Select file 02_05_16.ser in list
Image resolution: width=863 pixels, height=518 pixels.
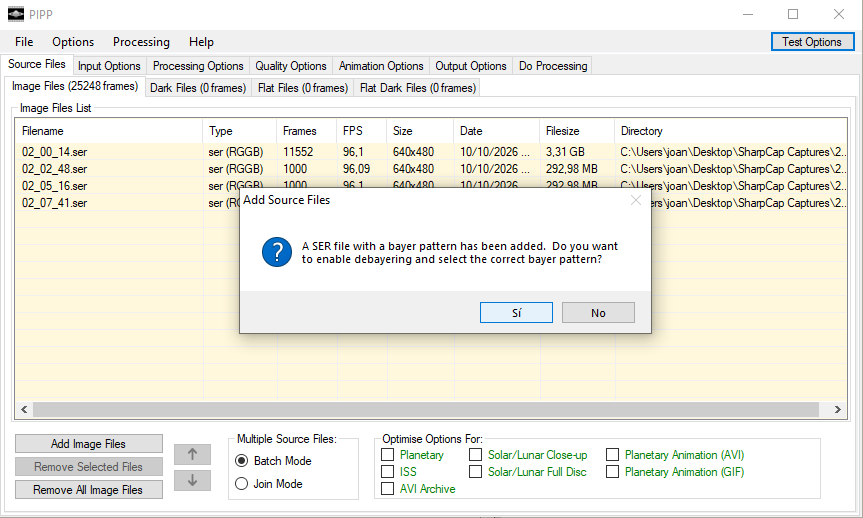[x=54, y=186]
